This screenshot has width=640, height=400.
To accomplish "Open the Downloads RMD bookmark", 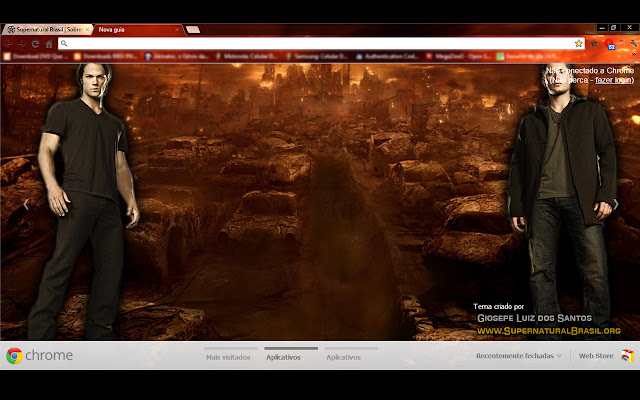I will tap(106, 56).
